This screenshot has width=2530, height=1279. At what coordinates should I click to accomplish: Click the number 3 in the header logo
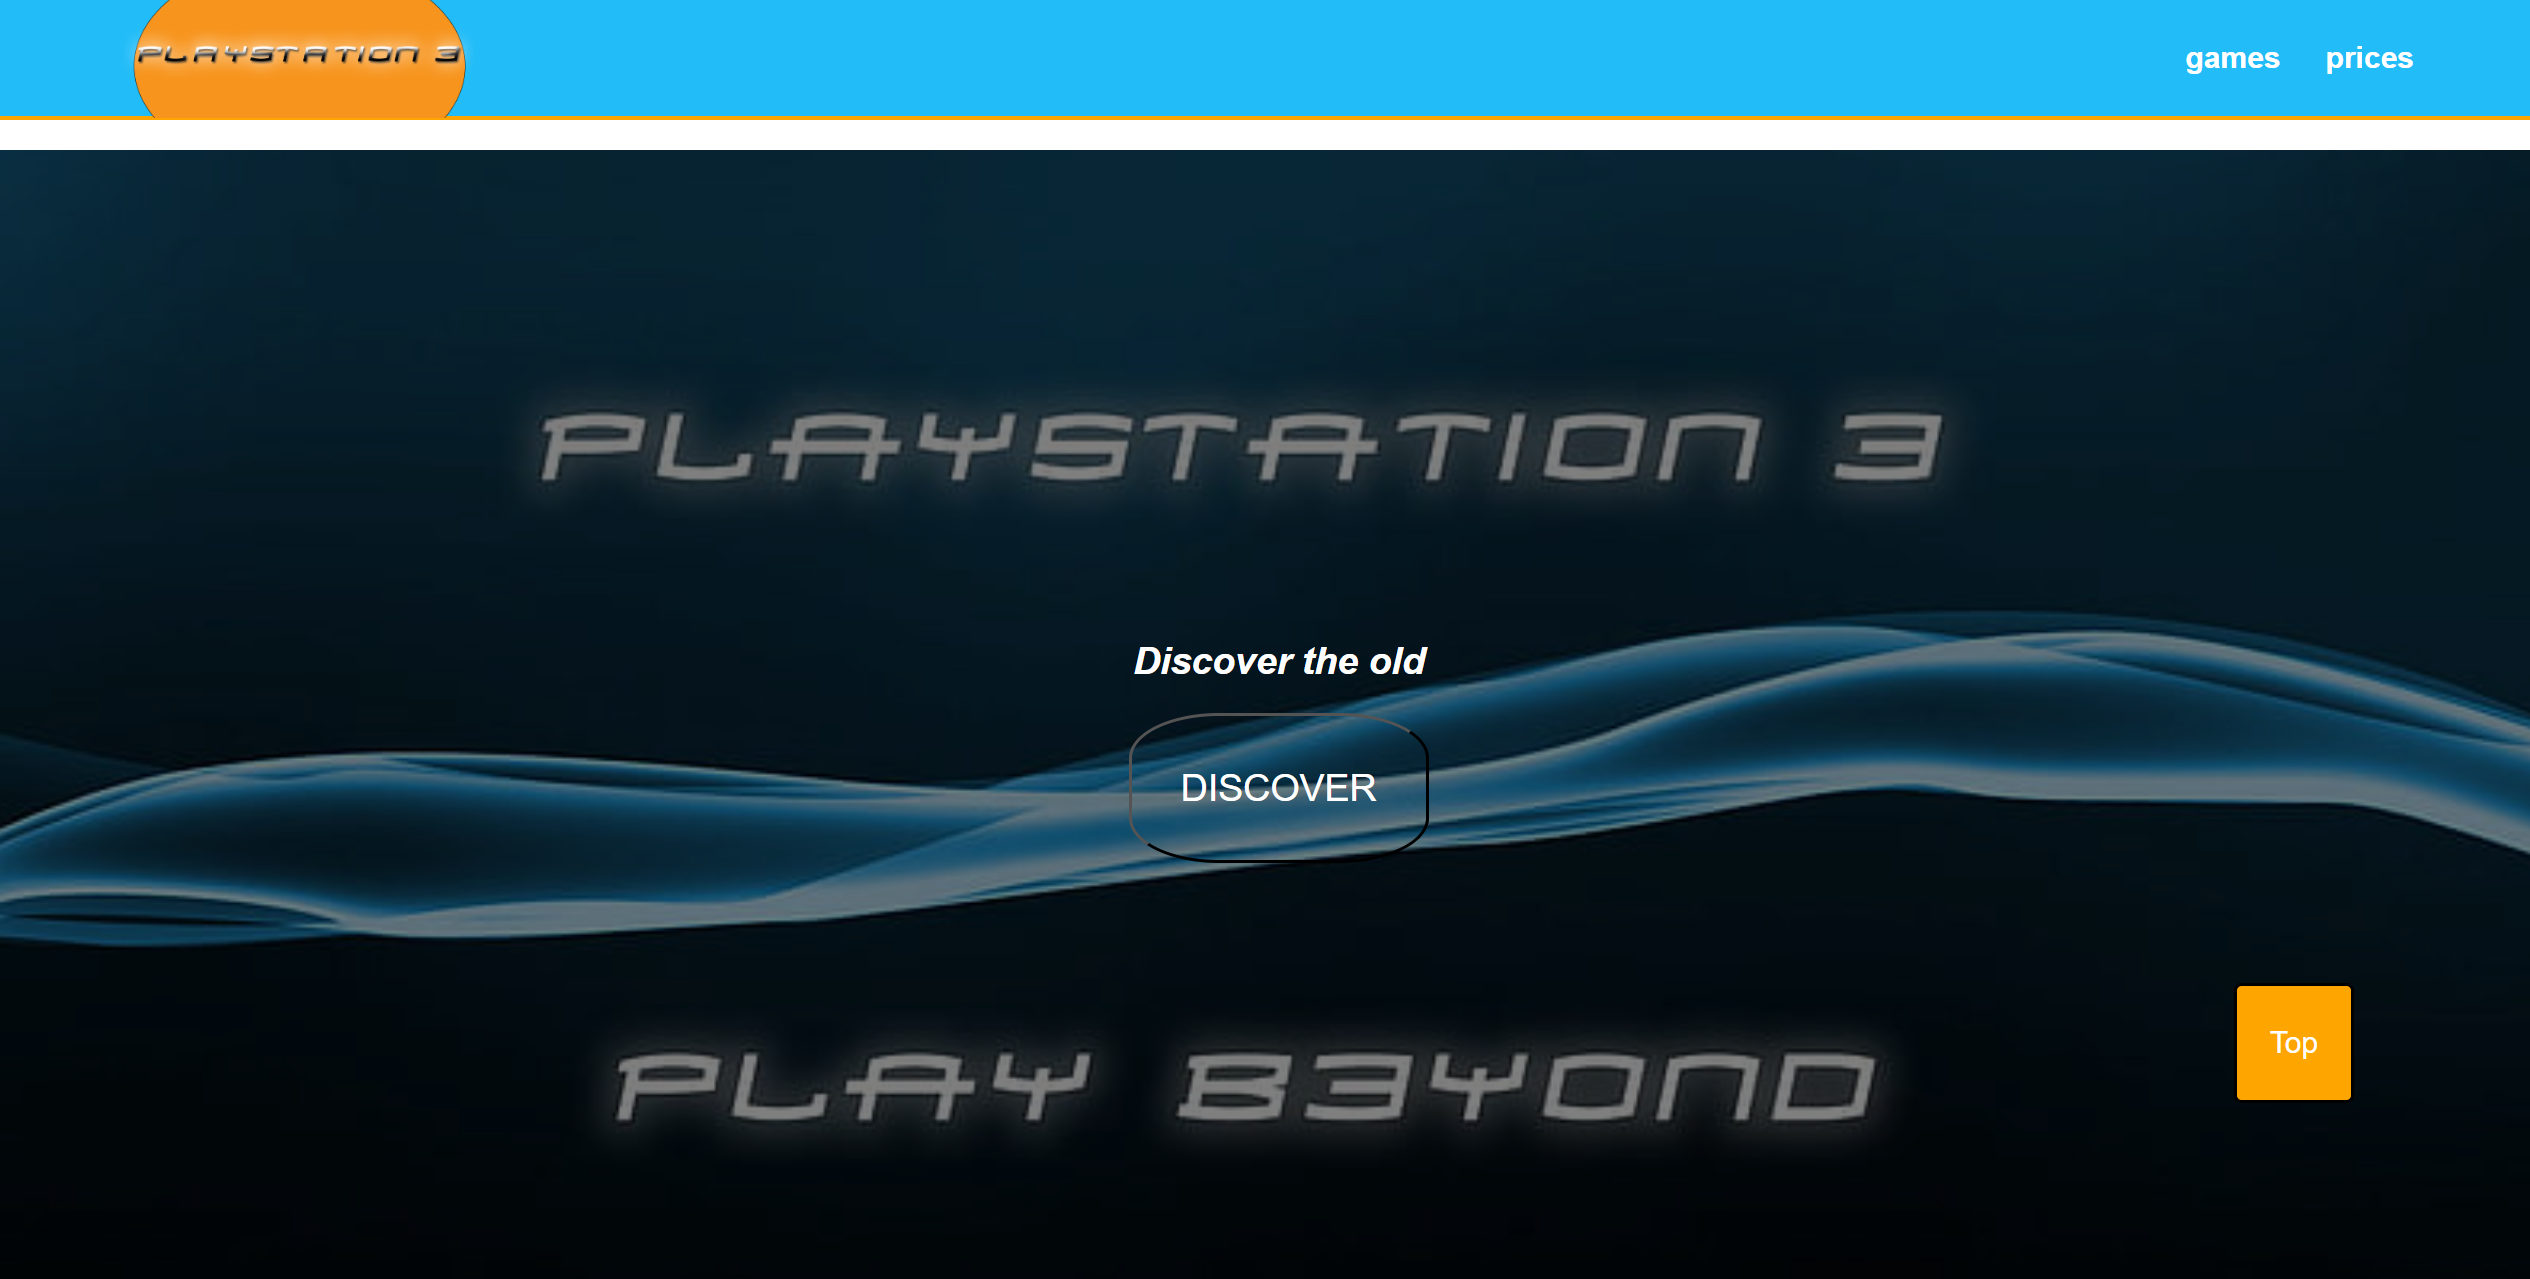coord(448,54)
